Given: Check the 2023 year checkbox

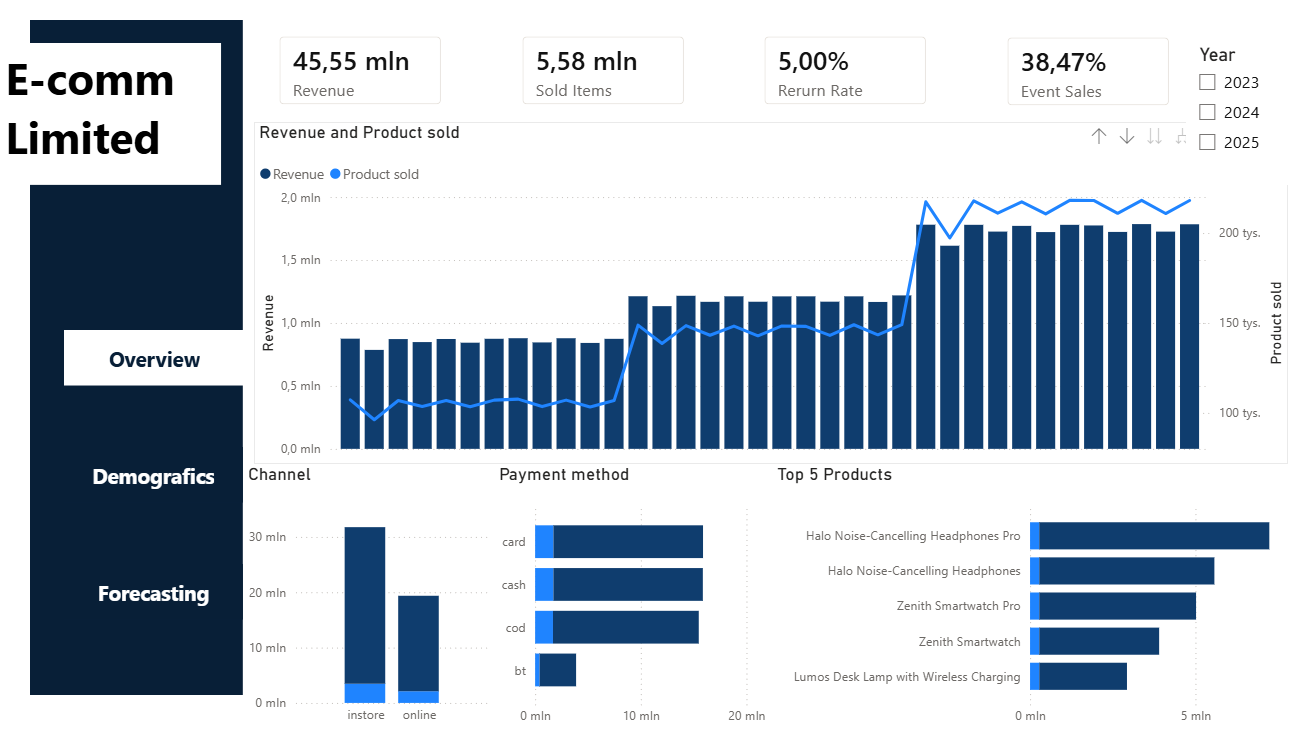Looking at the screenshot, I should click(1207, 82).
